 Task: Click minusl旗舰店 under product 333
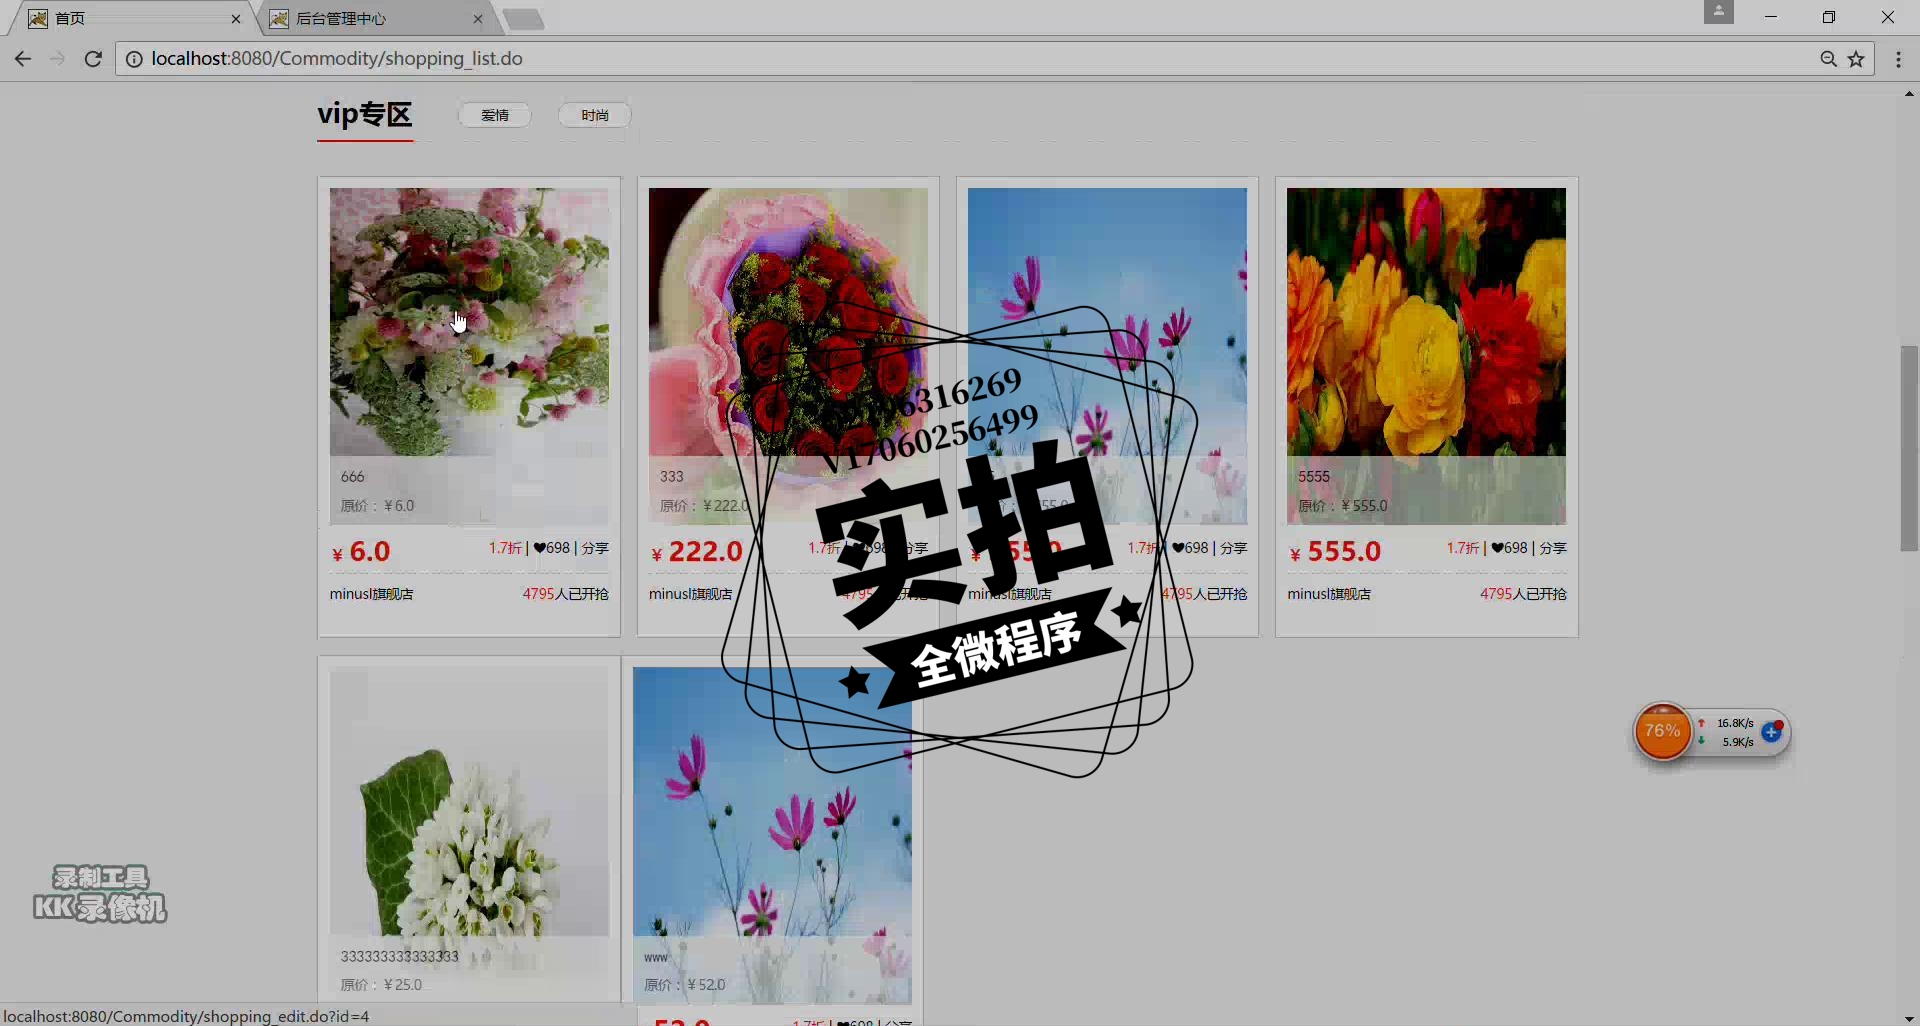[x=691, y=594]
